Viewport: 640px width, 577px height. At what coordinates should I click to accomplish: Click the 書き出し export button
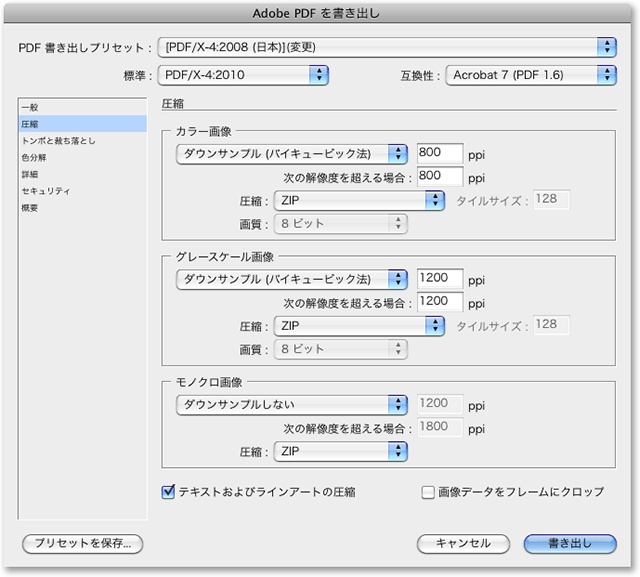click(x=570, y=544)
